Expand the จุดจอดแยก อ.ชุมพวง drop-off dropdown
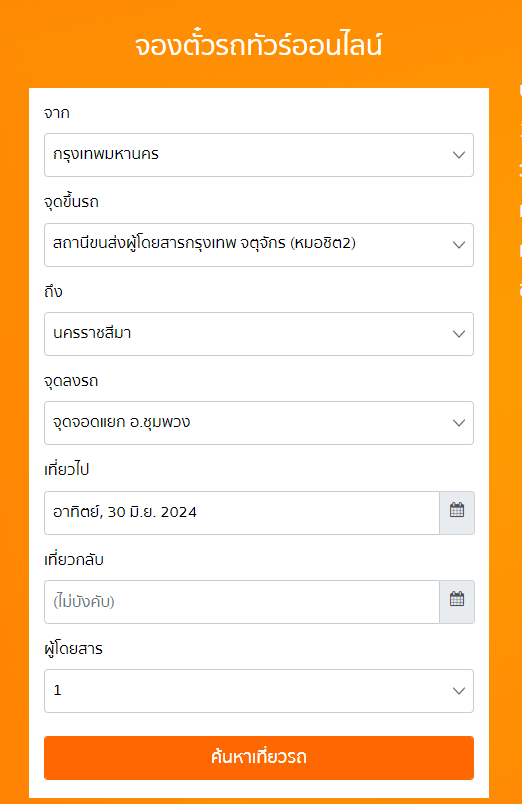522x804 pixels. point(259,423)
